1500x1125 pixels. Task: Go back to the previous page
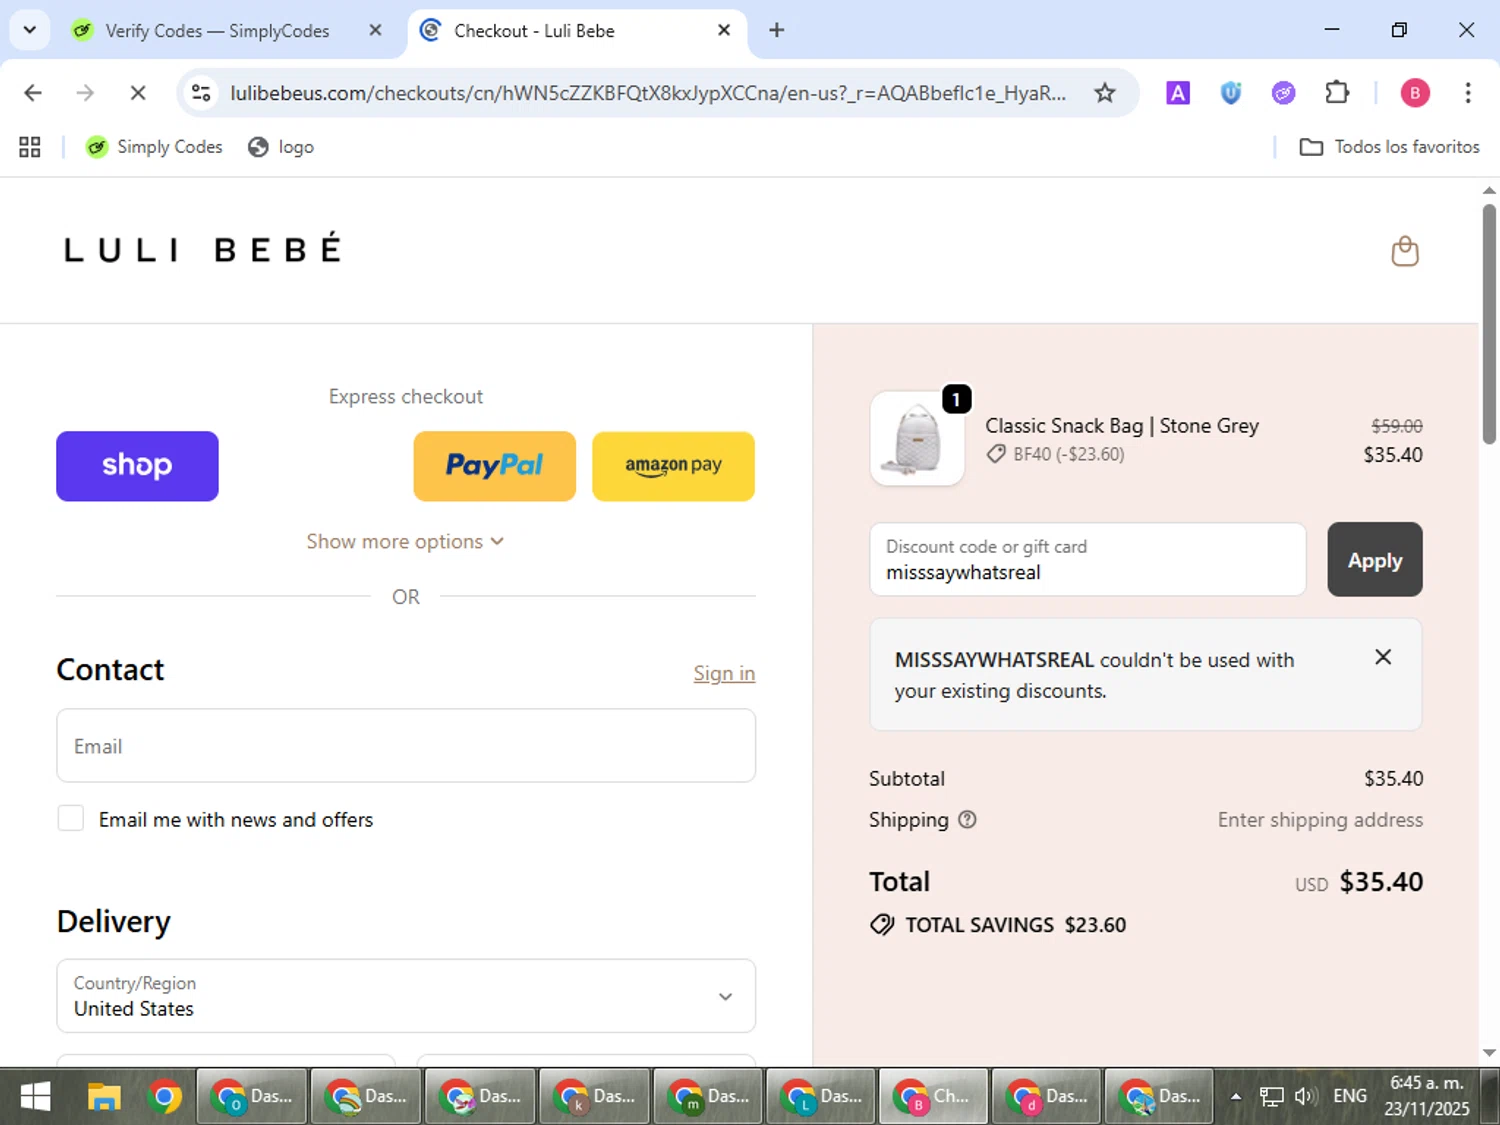(33, 93)
